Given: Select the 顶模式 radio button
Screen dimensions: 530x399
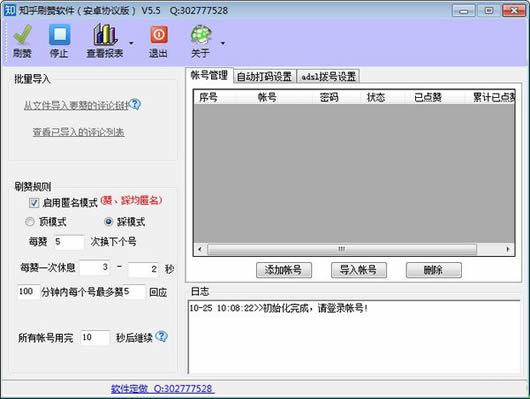Looking at the screenshot, I should coord(30,222).
